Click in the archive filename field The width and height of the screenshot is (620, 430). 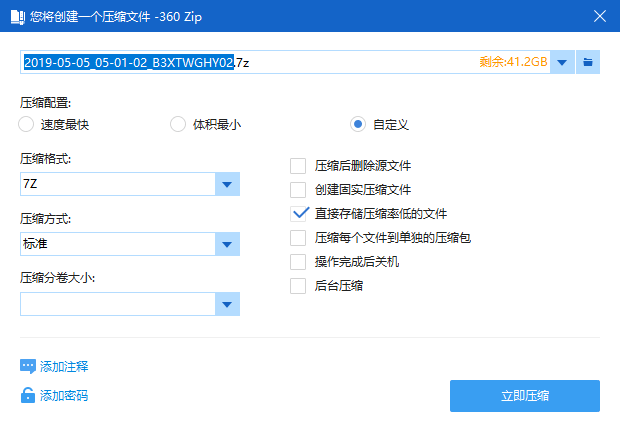point(285,62)
